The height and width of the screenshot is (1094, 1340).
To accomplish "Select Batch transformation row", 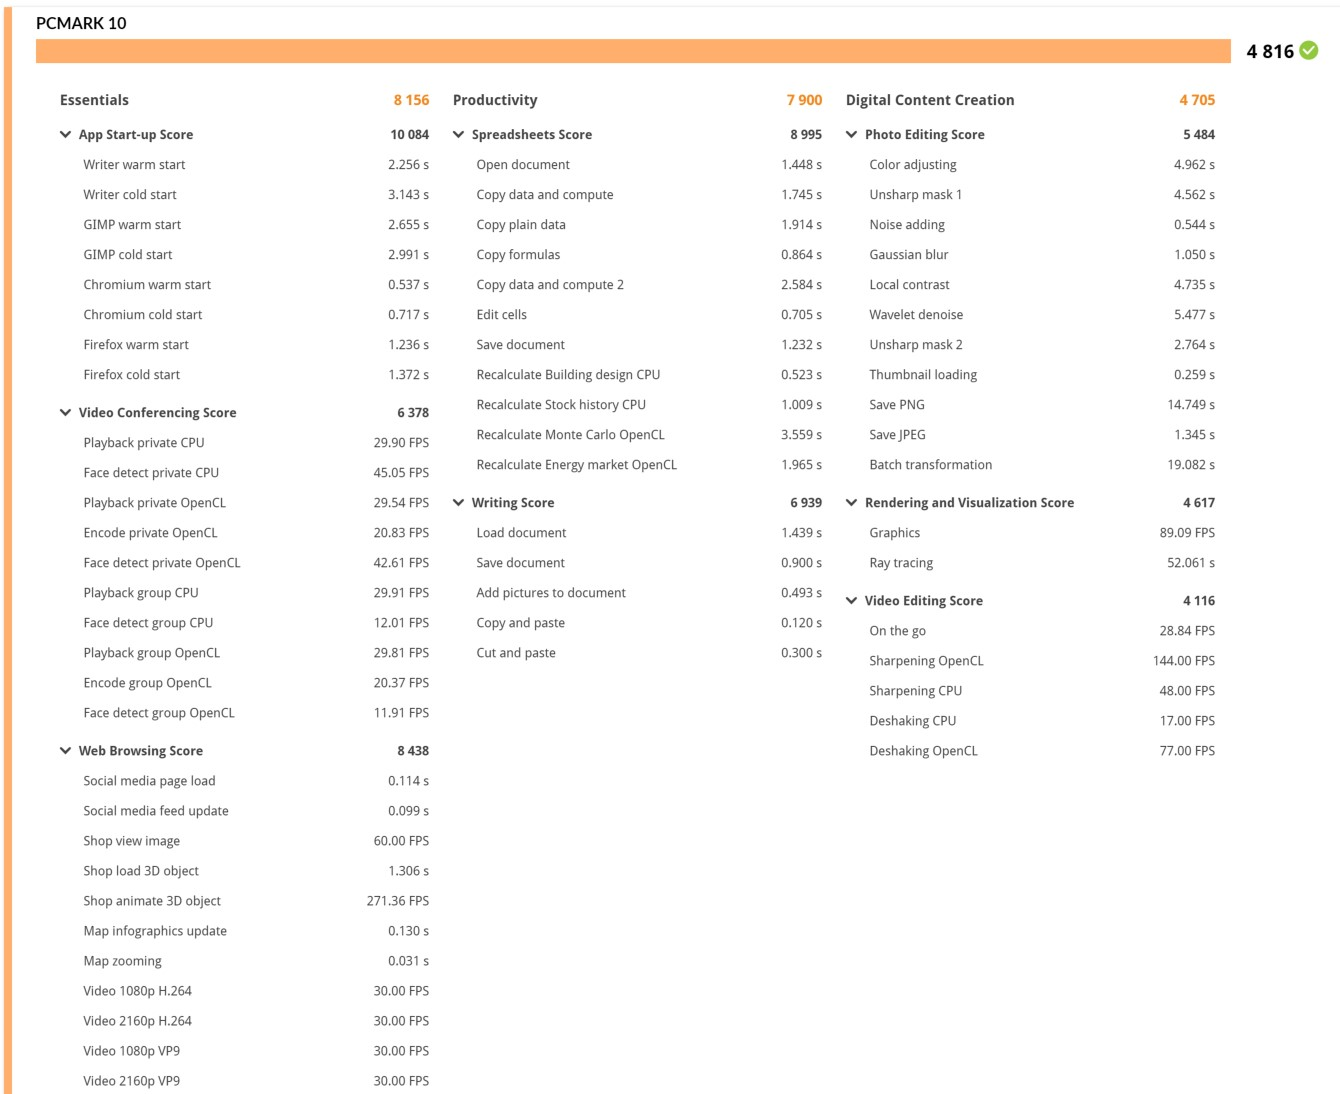I will pos(1042,464).
